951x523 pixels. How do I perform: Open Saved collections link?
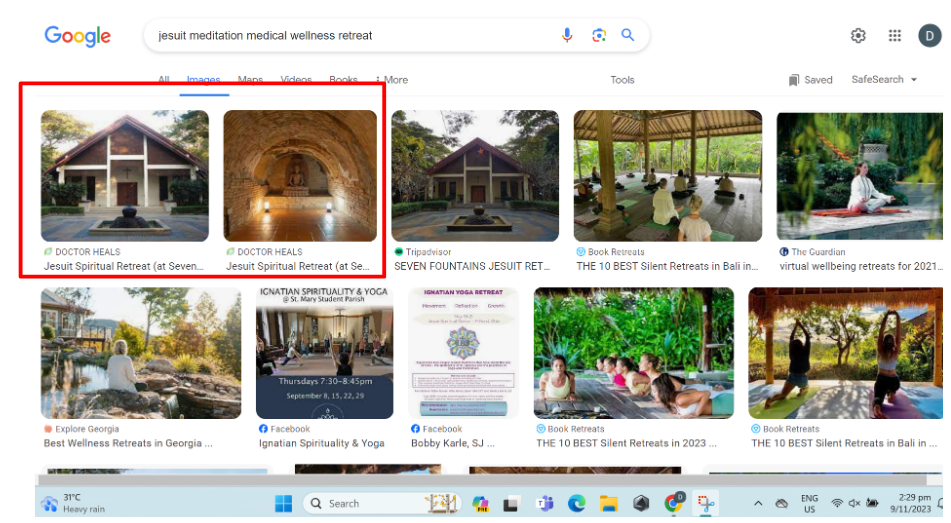tap(810, 80)
